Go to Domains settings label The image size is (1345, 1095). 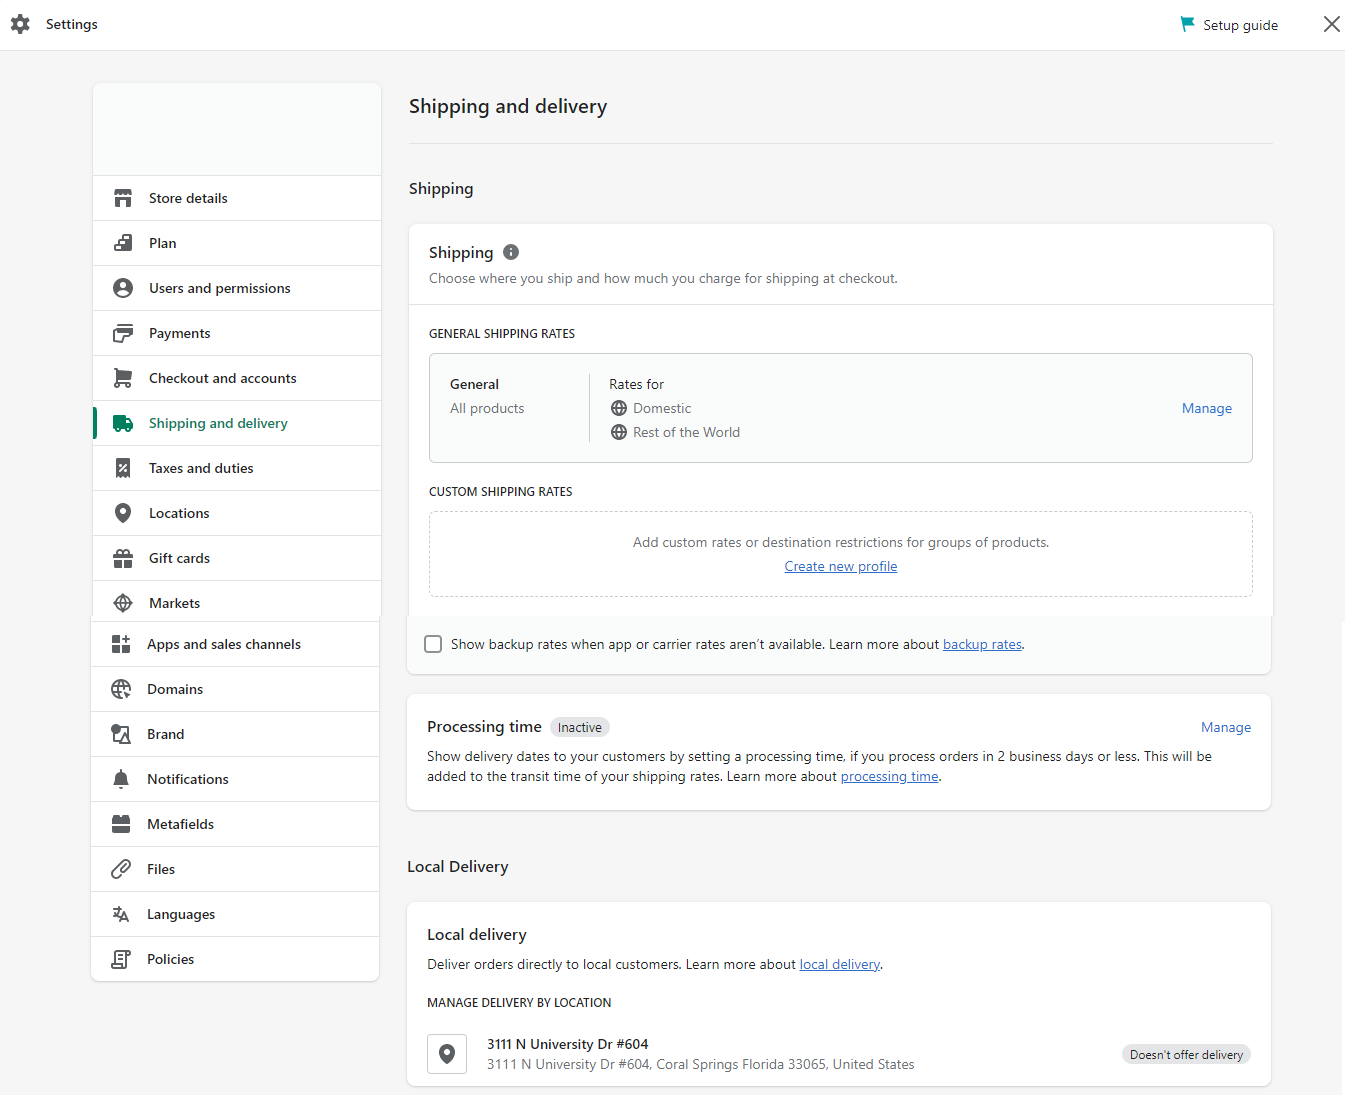(x=175, y=689)
